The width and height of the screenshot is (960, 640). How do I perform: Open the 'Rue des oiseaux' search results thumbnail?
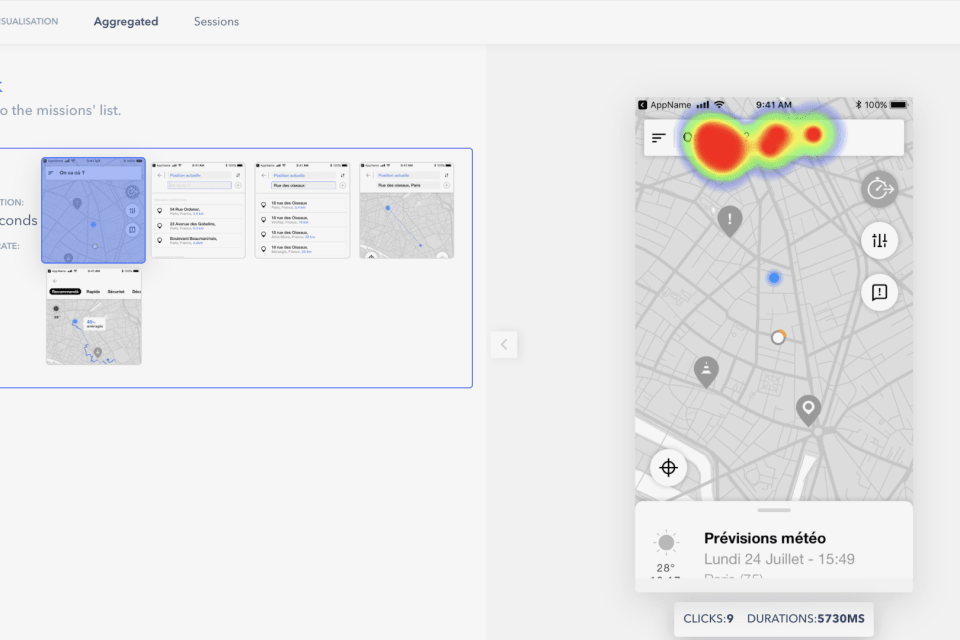[302, 210]
